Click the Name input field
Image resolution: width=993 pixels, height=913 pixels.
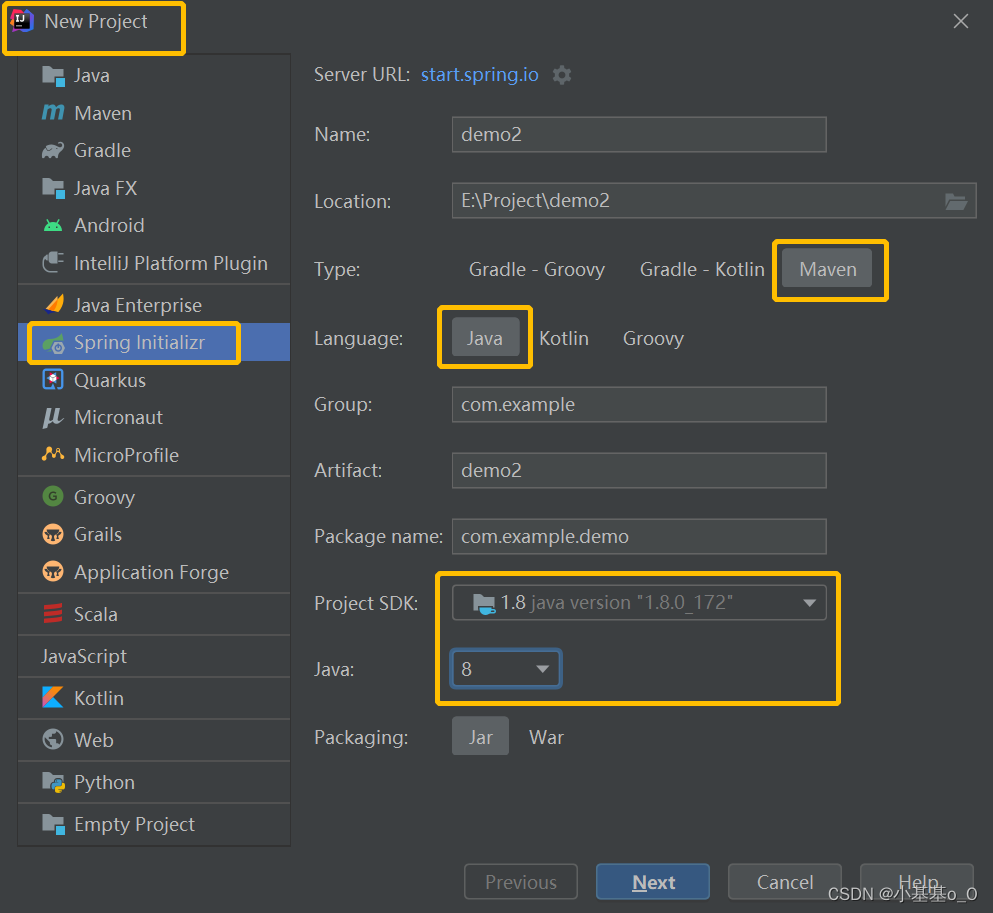639,134
